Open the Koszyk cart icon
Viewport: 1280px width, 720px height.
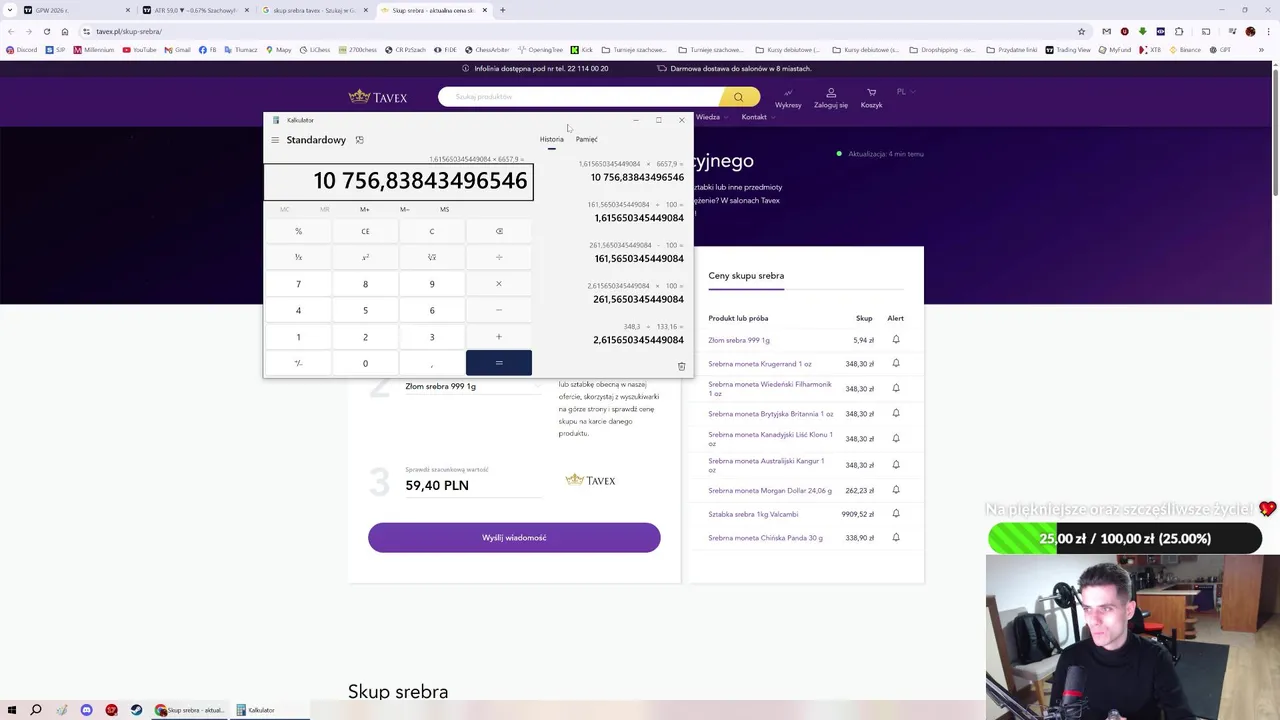(x=871, y=98)
